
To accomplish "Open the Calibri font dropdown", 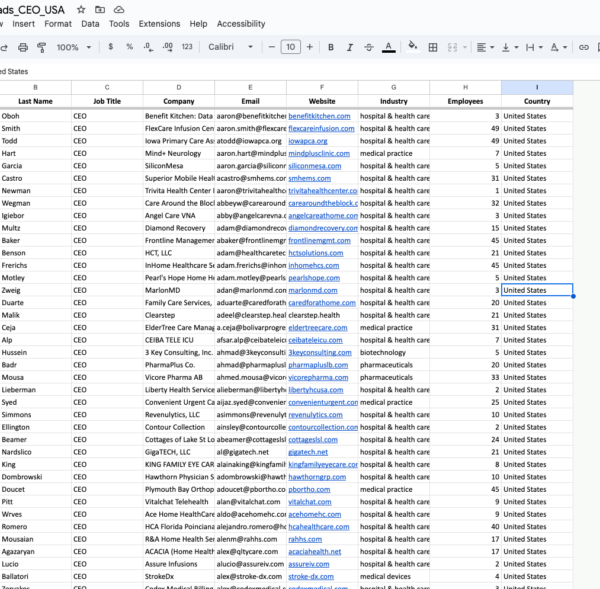I will click(230, 47).
